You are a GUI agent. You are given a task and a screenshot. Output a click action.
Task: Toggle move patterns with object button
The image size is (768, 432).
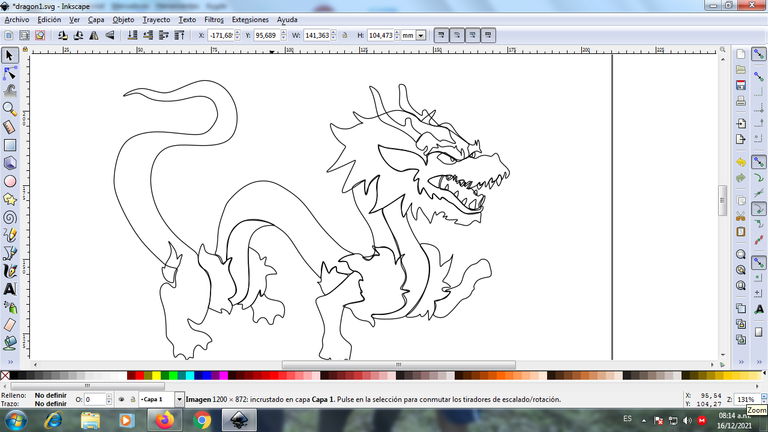(x=488, y=35)
